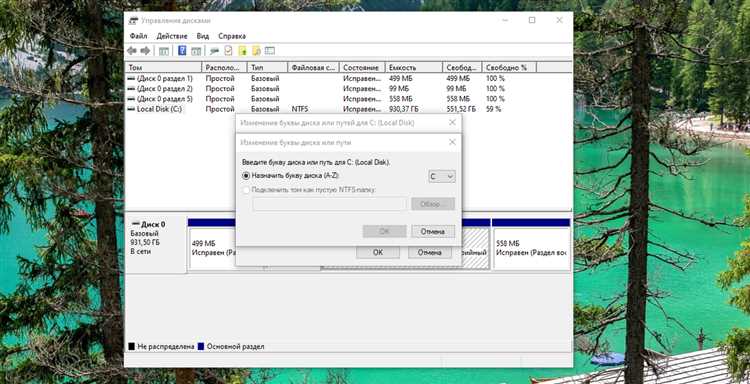The height and width of the screenshot is (384, 750).
Task: Select row '(Диск 0 раздел 2)'
Action: coord(348,89)
